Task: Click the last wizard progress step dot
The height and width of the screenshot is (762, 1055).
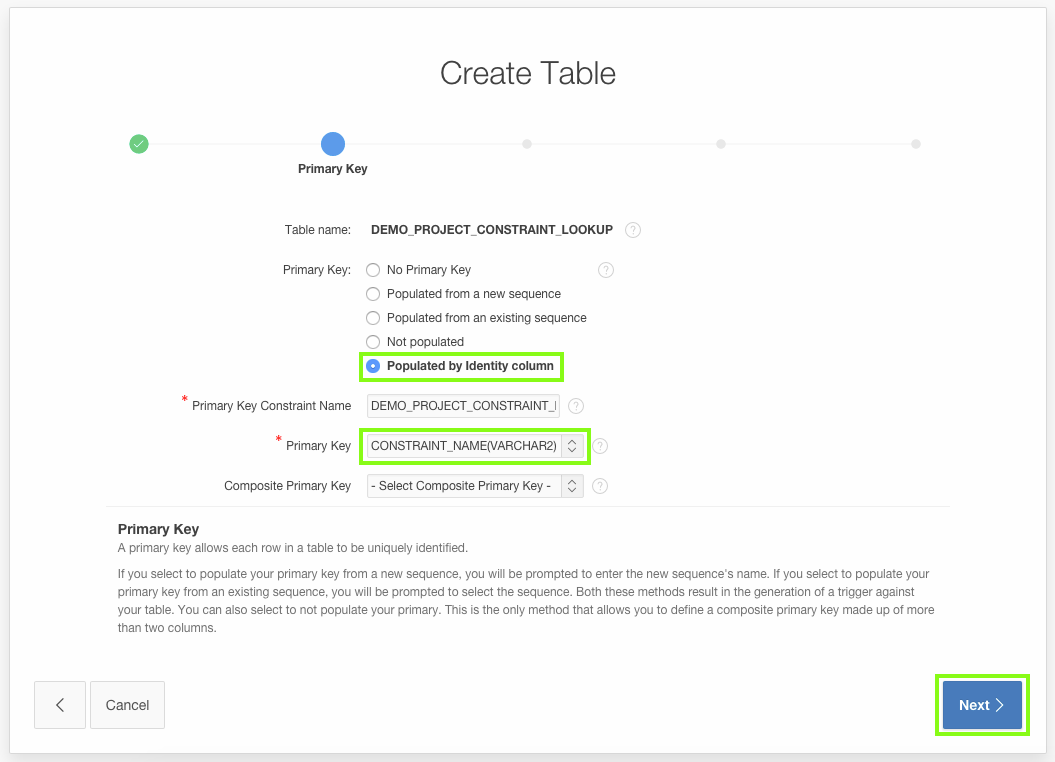Action: click(x=915, y=144)
